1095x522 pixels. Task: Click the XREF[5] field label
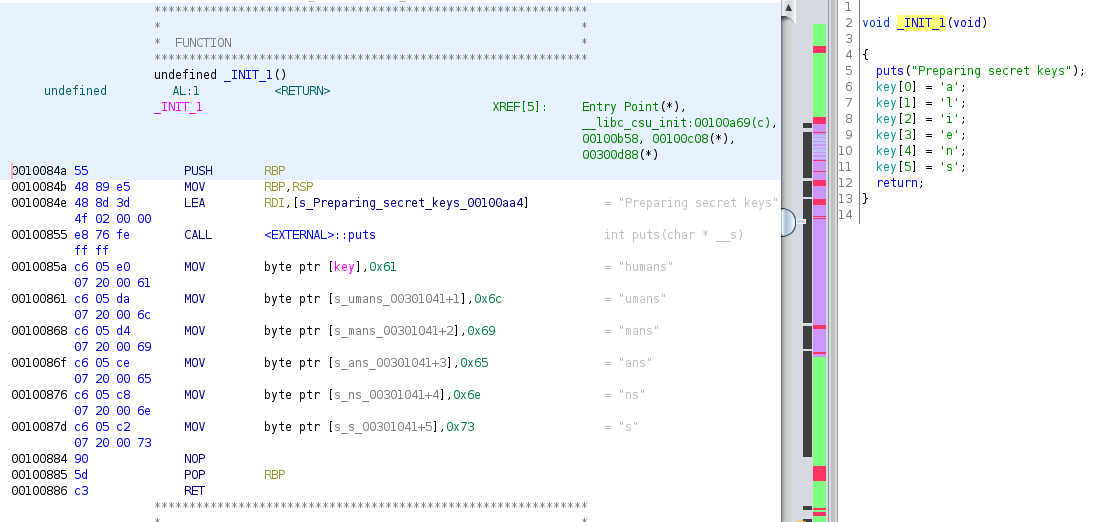[520, 107]
